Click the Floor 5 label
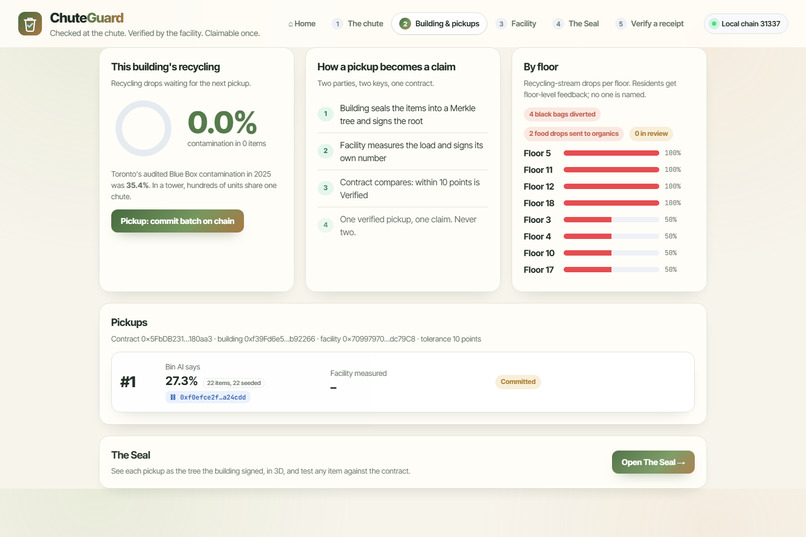This screenshot has height=537, width=806. click(x=537, y=153)
